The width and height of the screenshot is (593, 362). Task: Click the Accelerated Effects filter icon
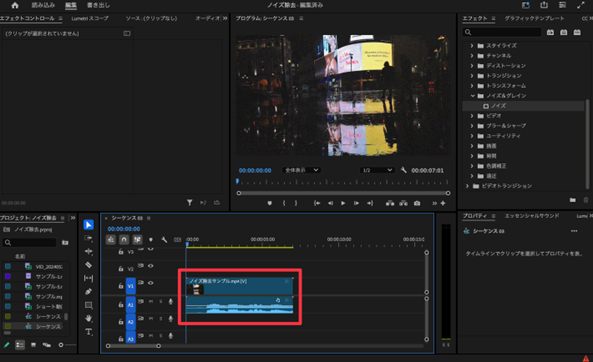pyautogui.click(x=550, y=33)
